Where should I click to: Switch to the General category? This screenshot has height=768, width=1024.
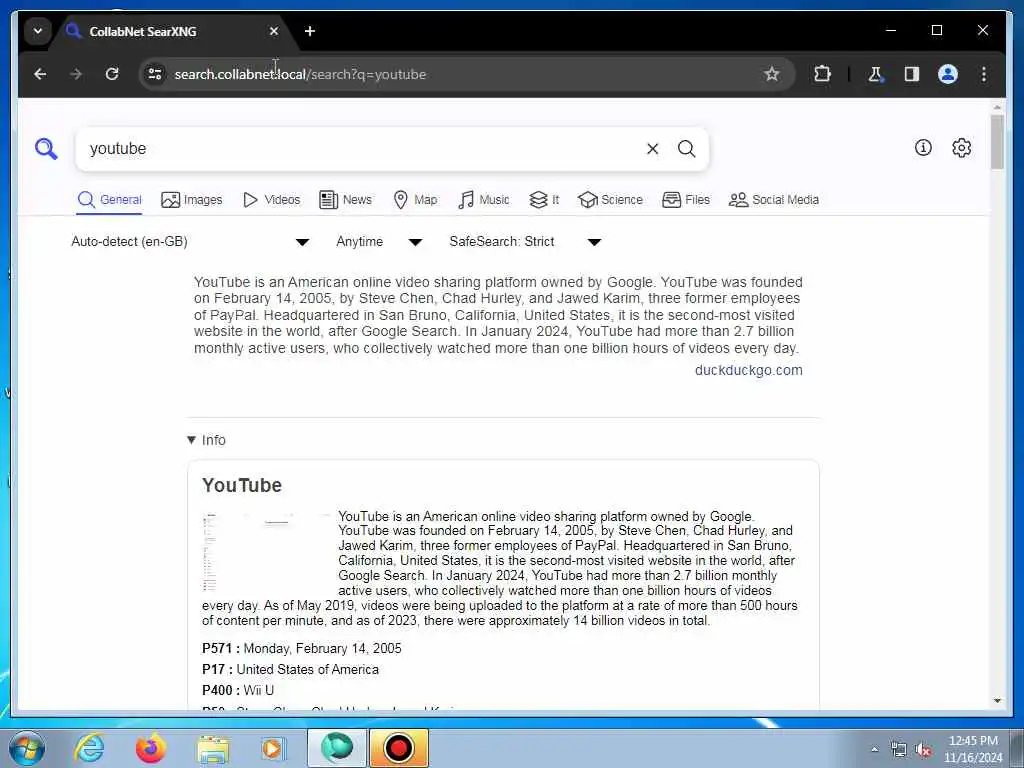[x=109, y=200]
